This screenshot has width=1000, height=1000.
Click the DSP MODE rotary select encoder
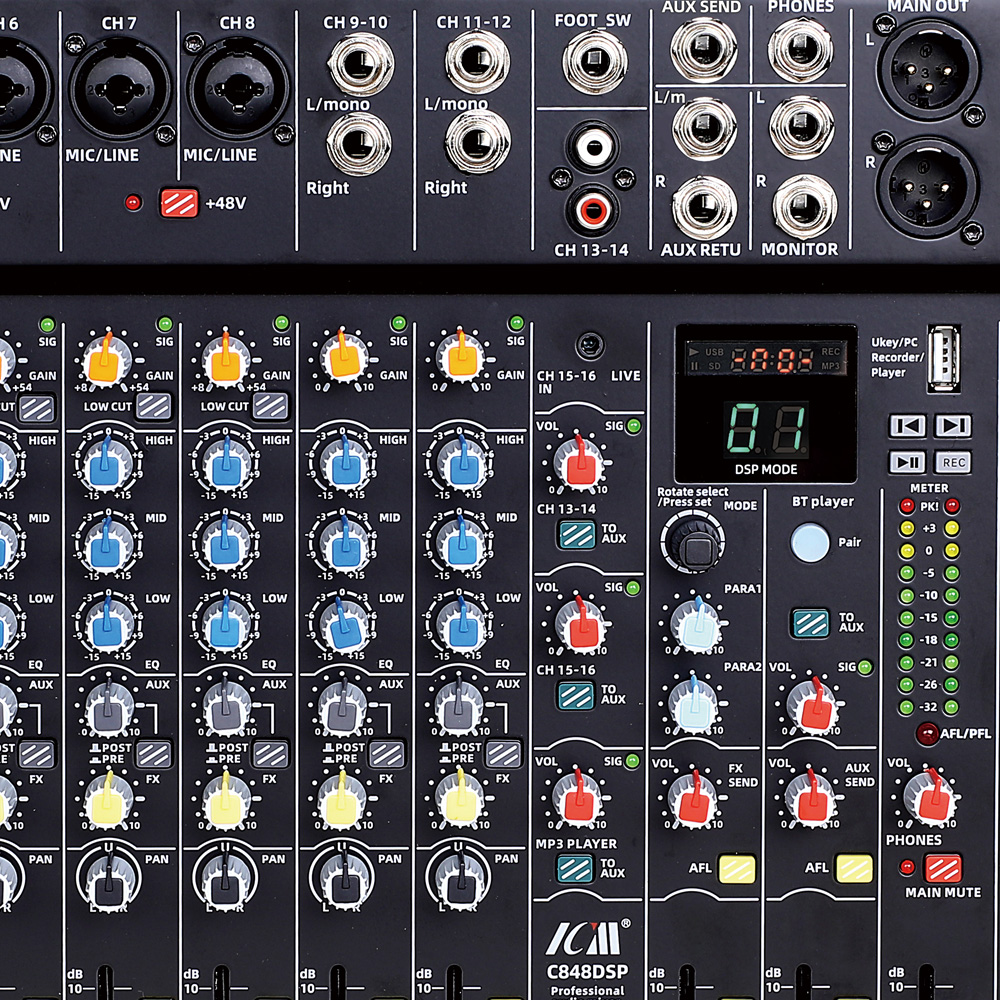(x=693, y=545)
